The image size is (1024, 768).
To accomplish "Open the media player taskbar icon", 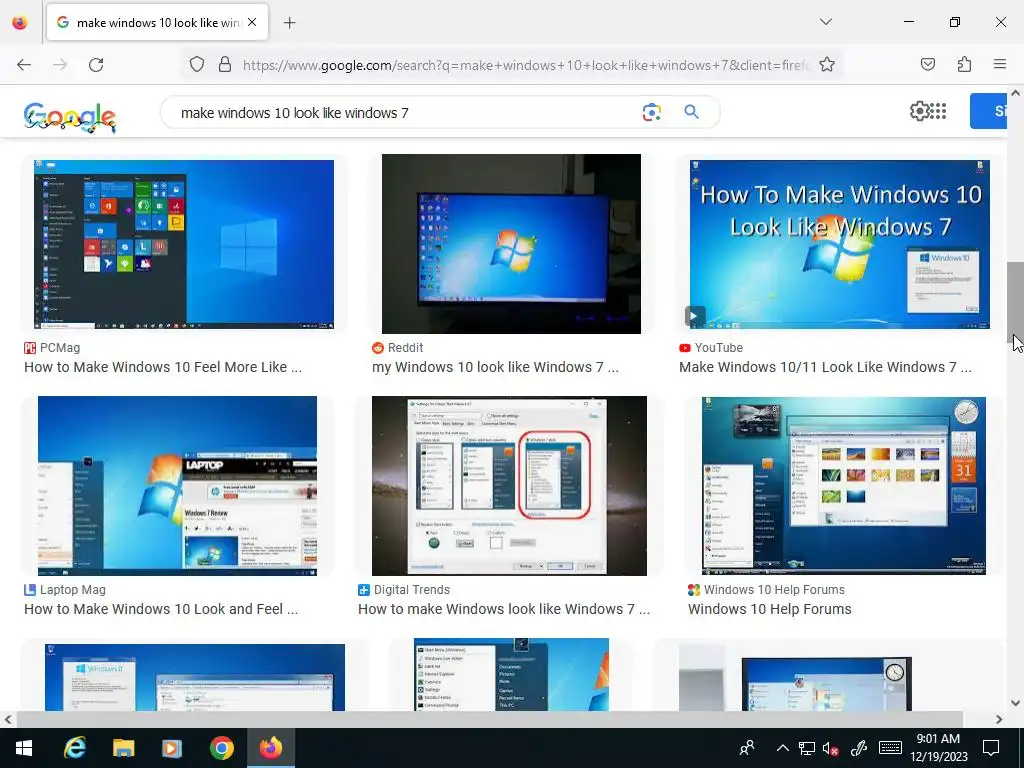I will (172, 748).
